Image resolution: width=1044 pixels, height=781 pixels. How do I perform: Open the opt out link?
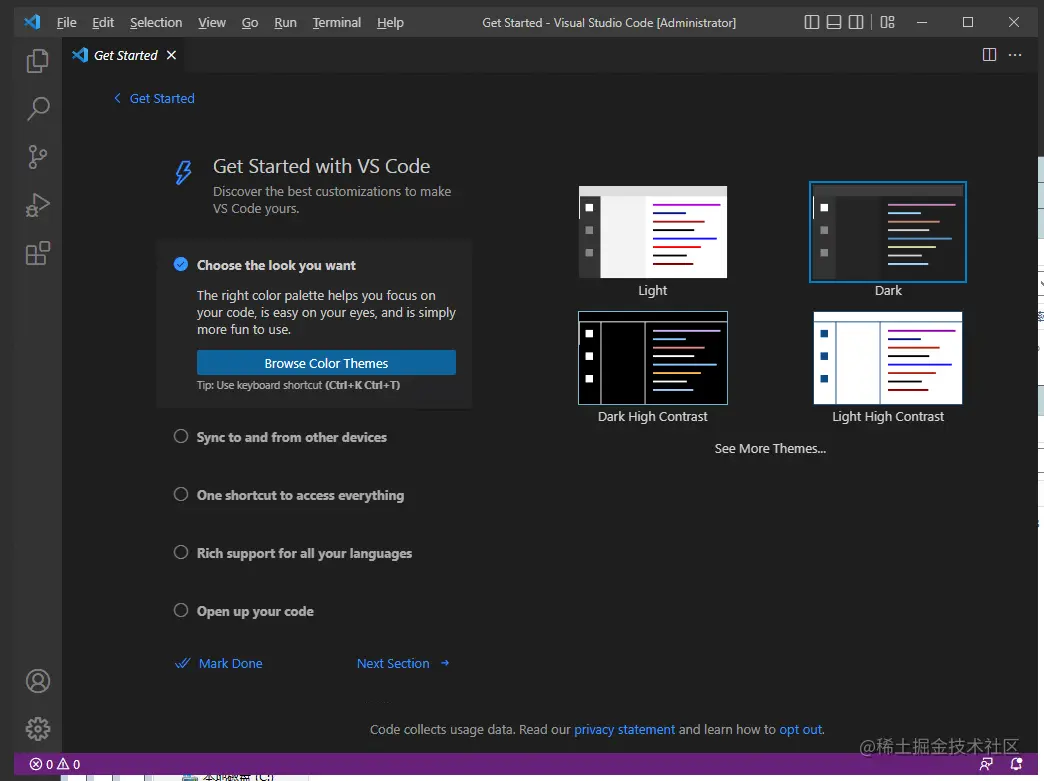click(x=800, y=729)
